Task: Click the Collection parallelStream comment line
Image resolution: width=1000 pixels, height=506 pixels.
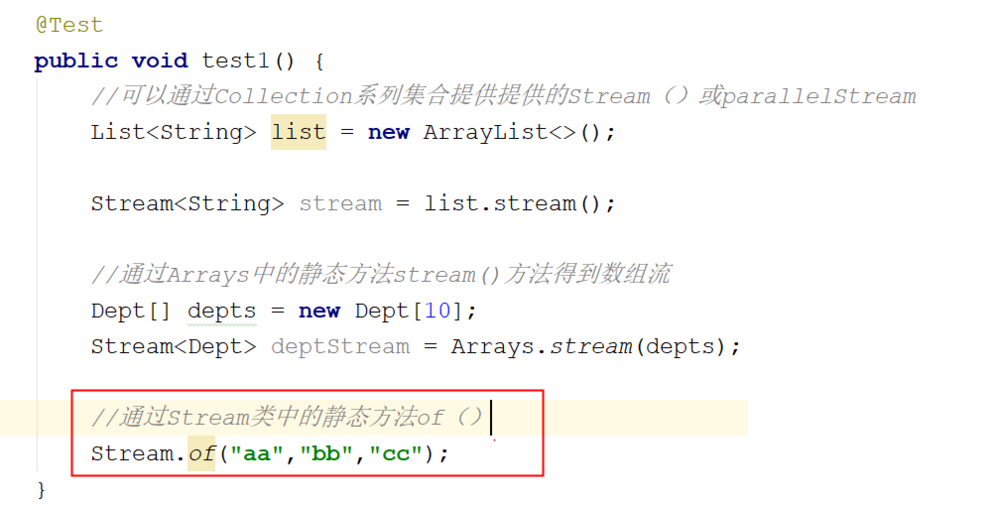Action: coord(504,96)
